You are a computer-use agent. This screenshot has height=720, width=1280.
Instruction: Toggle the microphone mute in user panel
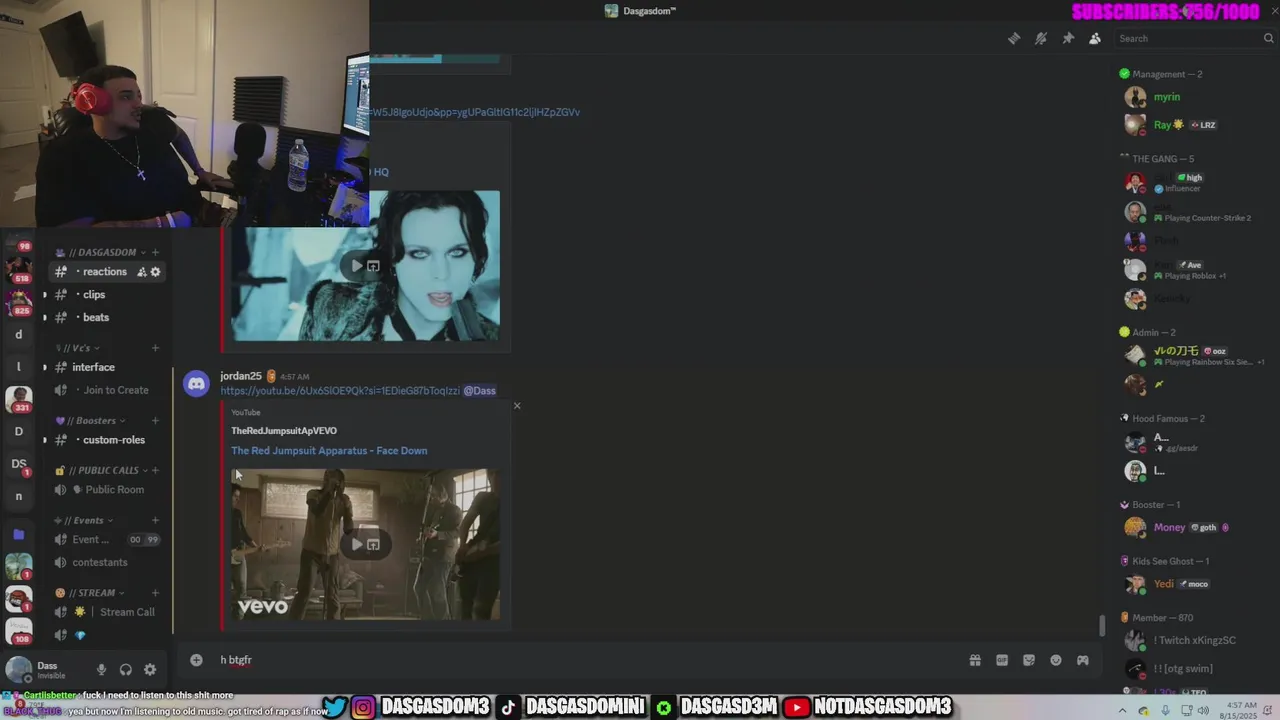(101, 670)
